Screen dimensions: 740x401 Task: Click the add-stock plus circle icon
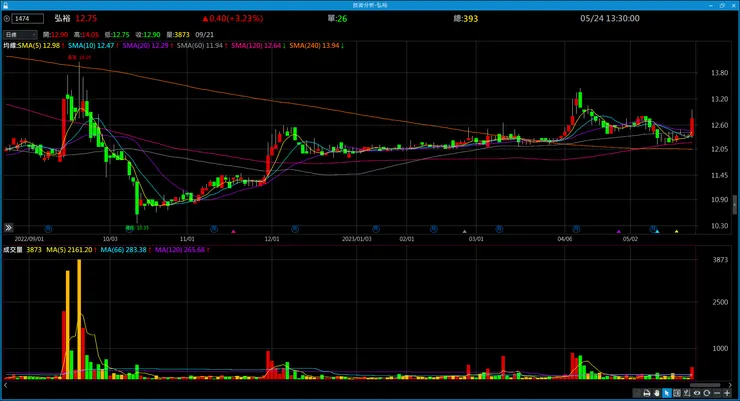pos(7,18)
